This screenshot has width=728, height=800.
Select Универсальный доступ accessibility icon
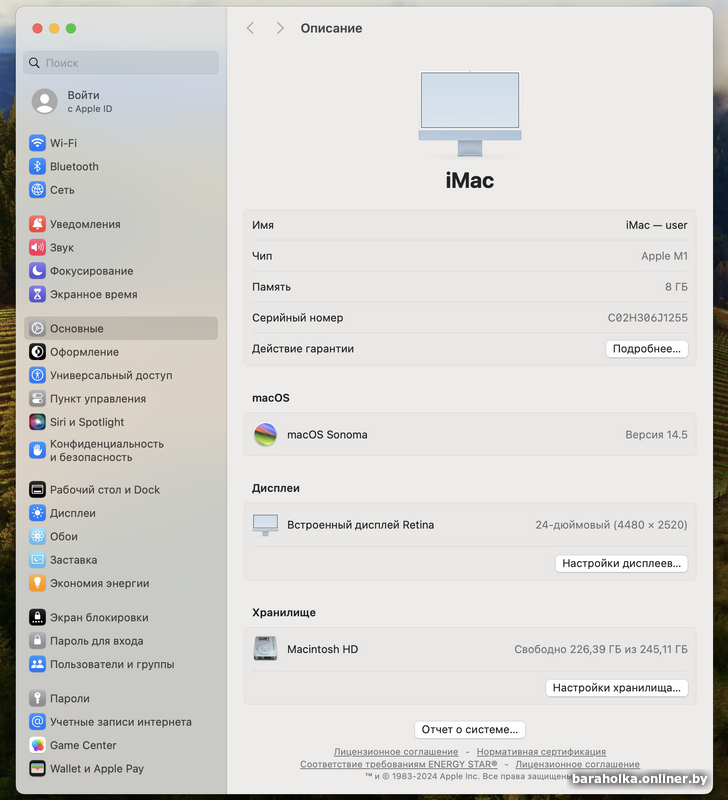[x=37, y=376]
